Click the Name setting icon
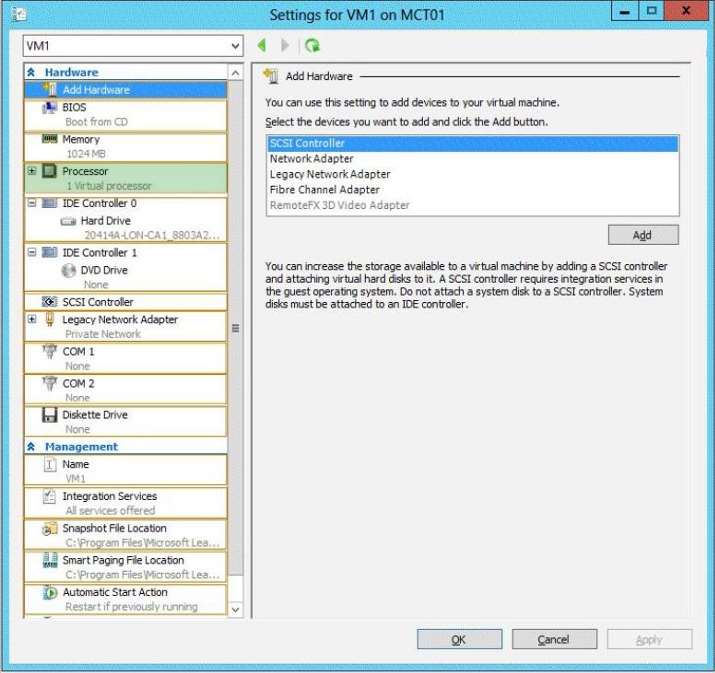This screenshot has height=673, width=715. click(x=50, y=464)
